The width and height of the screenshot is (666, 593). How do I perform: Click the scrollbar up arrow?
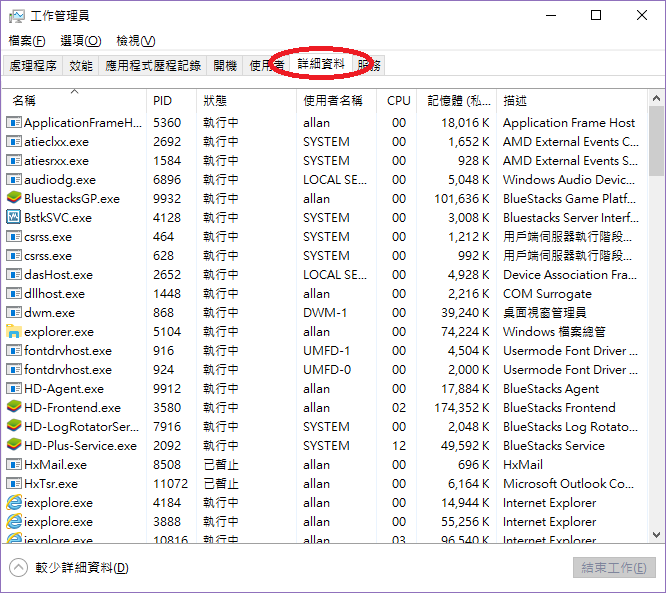pos(656,98)
